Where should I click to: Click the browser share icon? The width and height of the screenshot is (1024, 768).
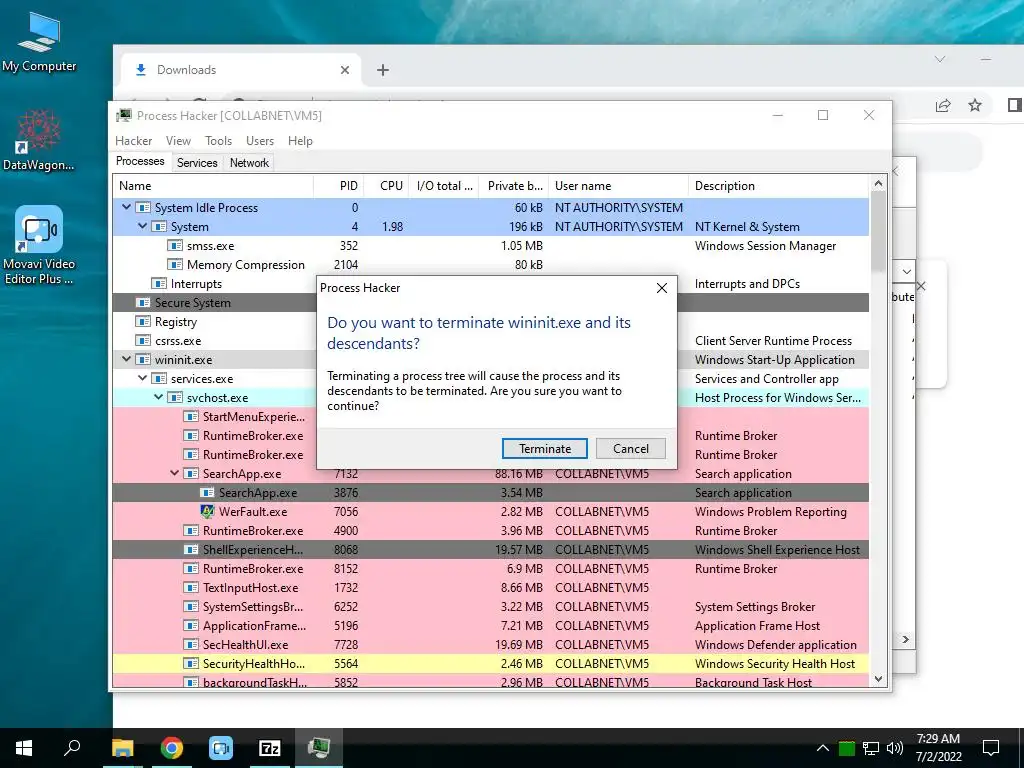(x=943, y=105)
